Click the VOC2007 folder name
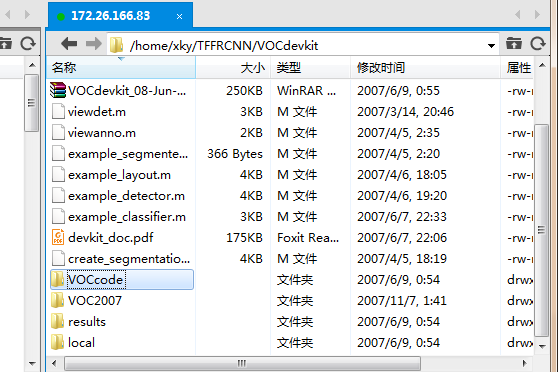Image resolution: width=558 pixels, height=372 pixels. (x=95, y=301)
